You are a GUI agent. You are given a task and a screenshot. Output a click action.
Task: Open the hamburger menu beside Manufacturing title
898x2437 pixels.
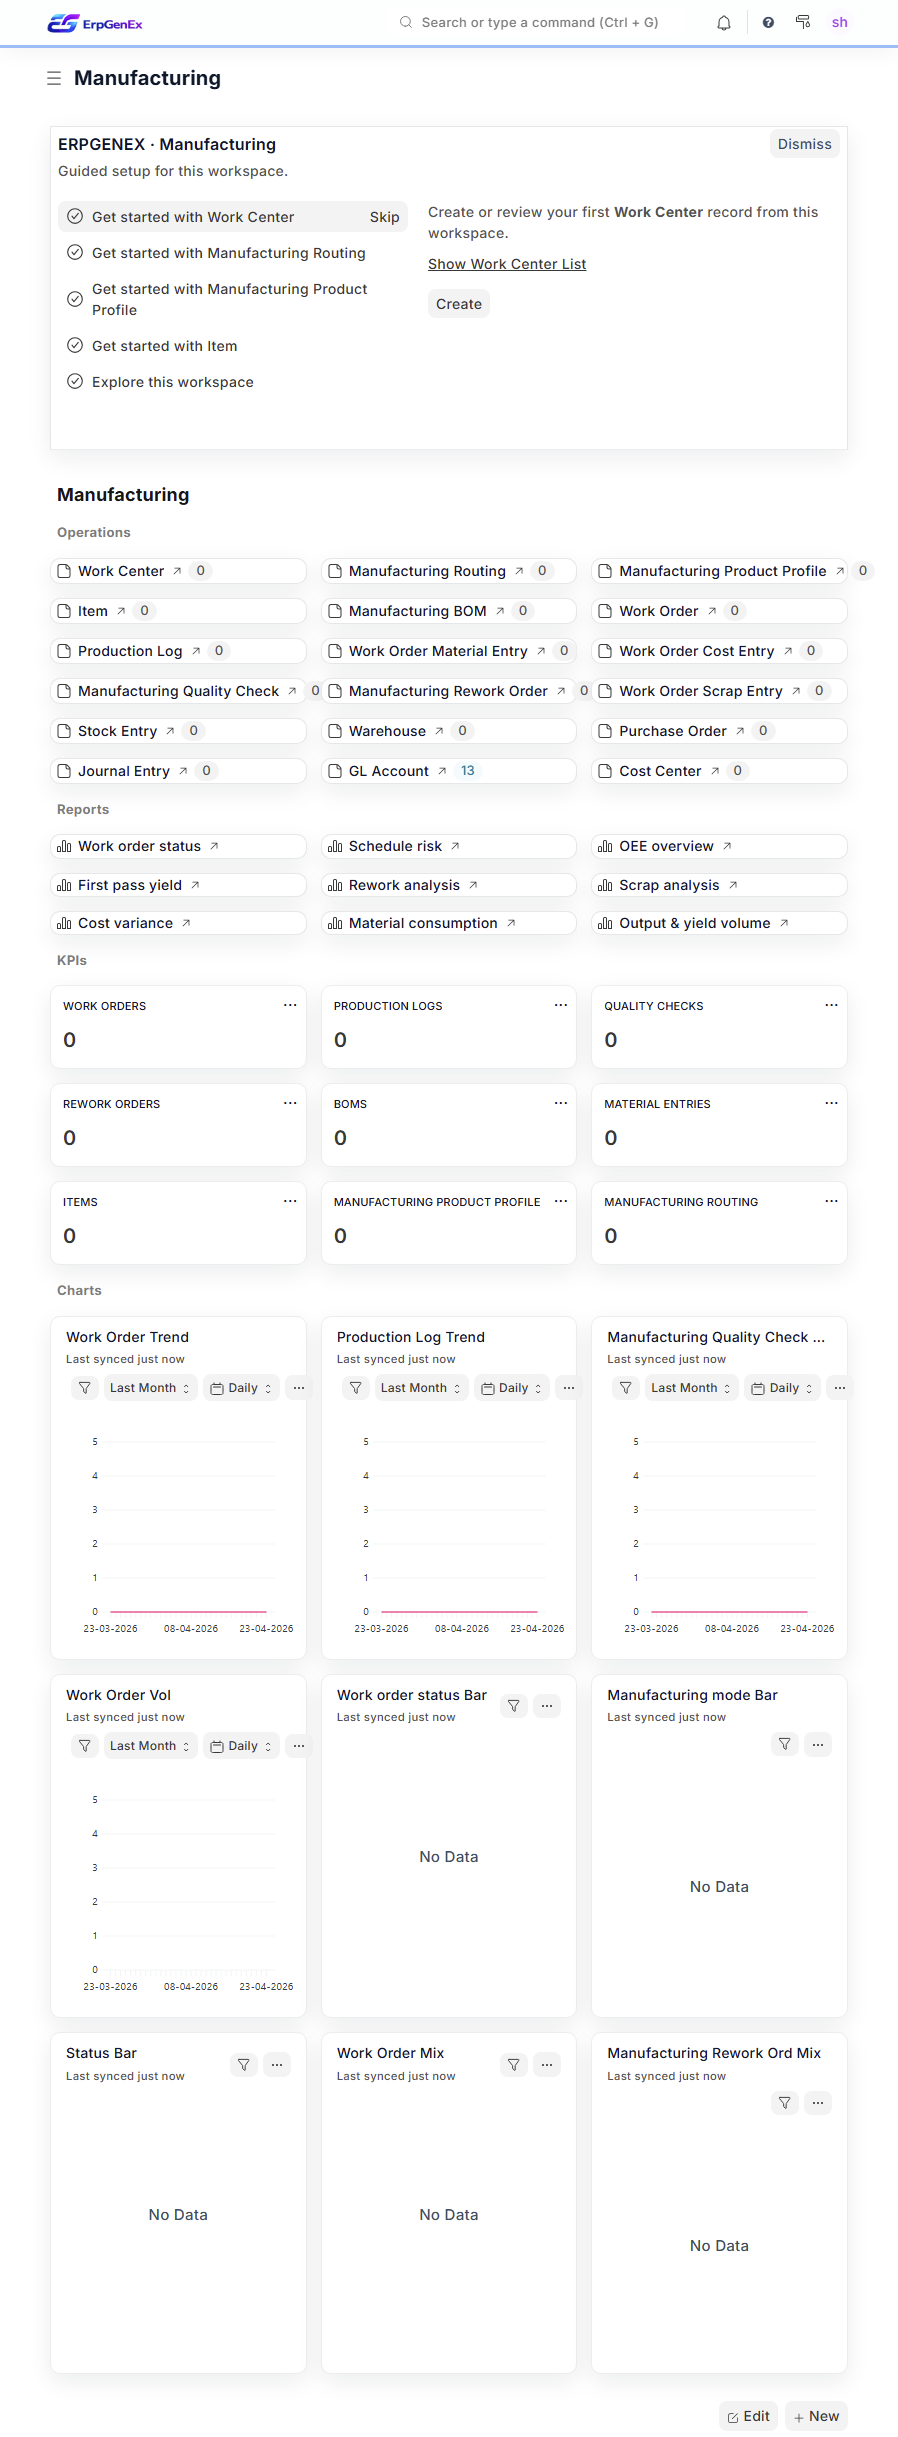(53, 78)
